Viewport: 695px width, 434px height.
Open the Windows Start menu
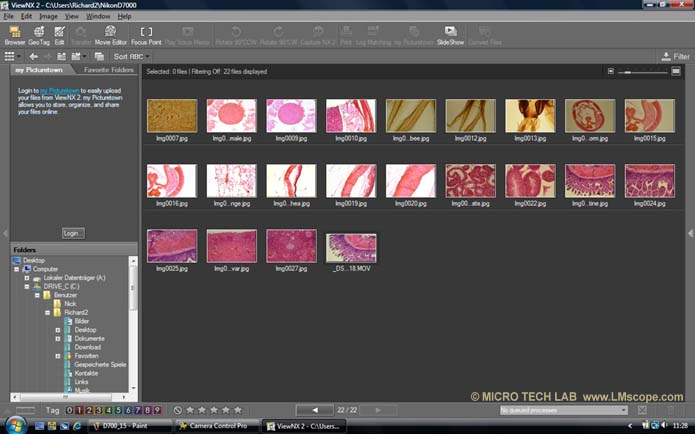15,426
